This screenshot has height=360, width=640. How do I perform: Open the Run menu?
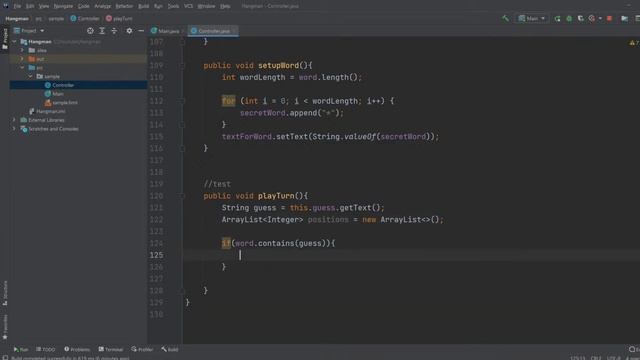158,6
